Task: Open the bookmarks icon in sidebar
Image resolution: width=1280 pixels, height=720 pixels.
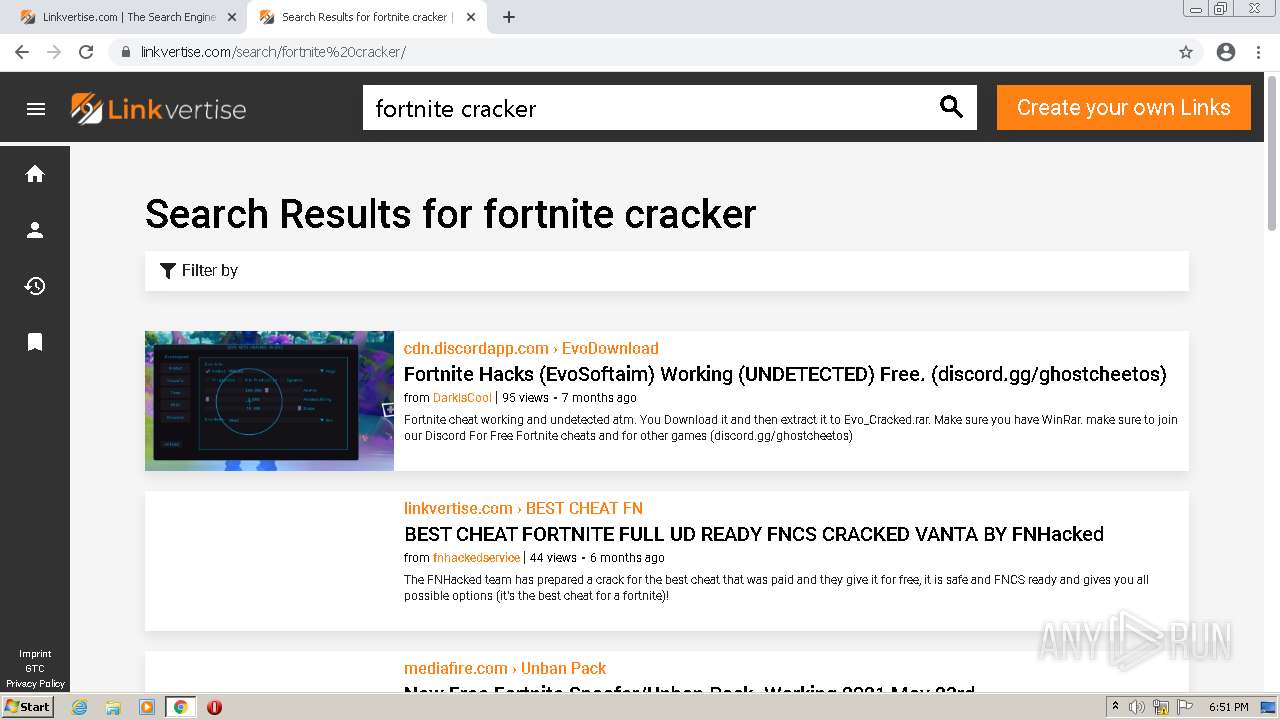Action: [x=35, y=342]
